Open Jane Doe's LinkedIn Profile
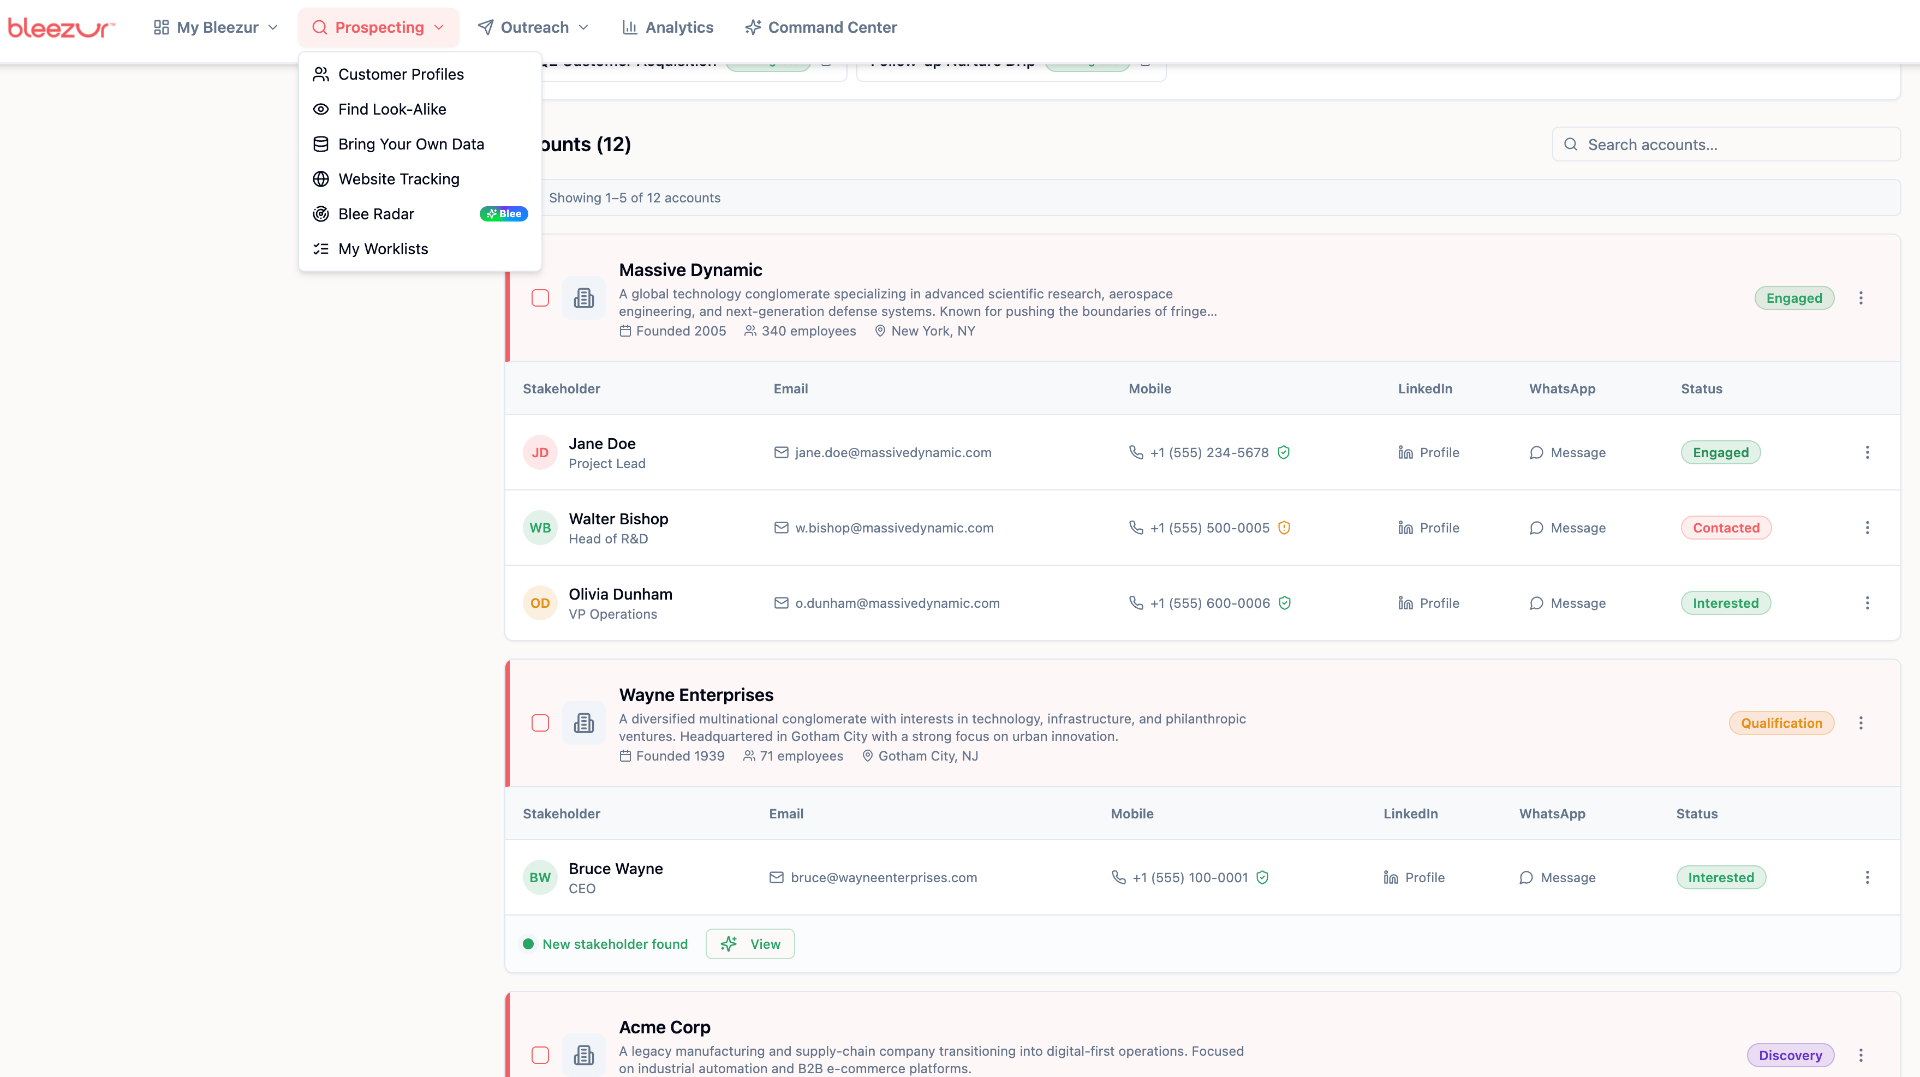Screen dimensions: 1920x1077 point(1429,453)
